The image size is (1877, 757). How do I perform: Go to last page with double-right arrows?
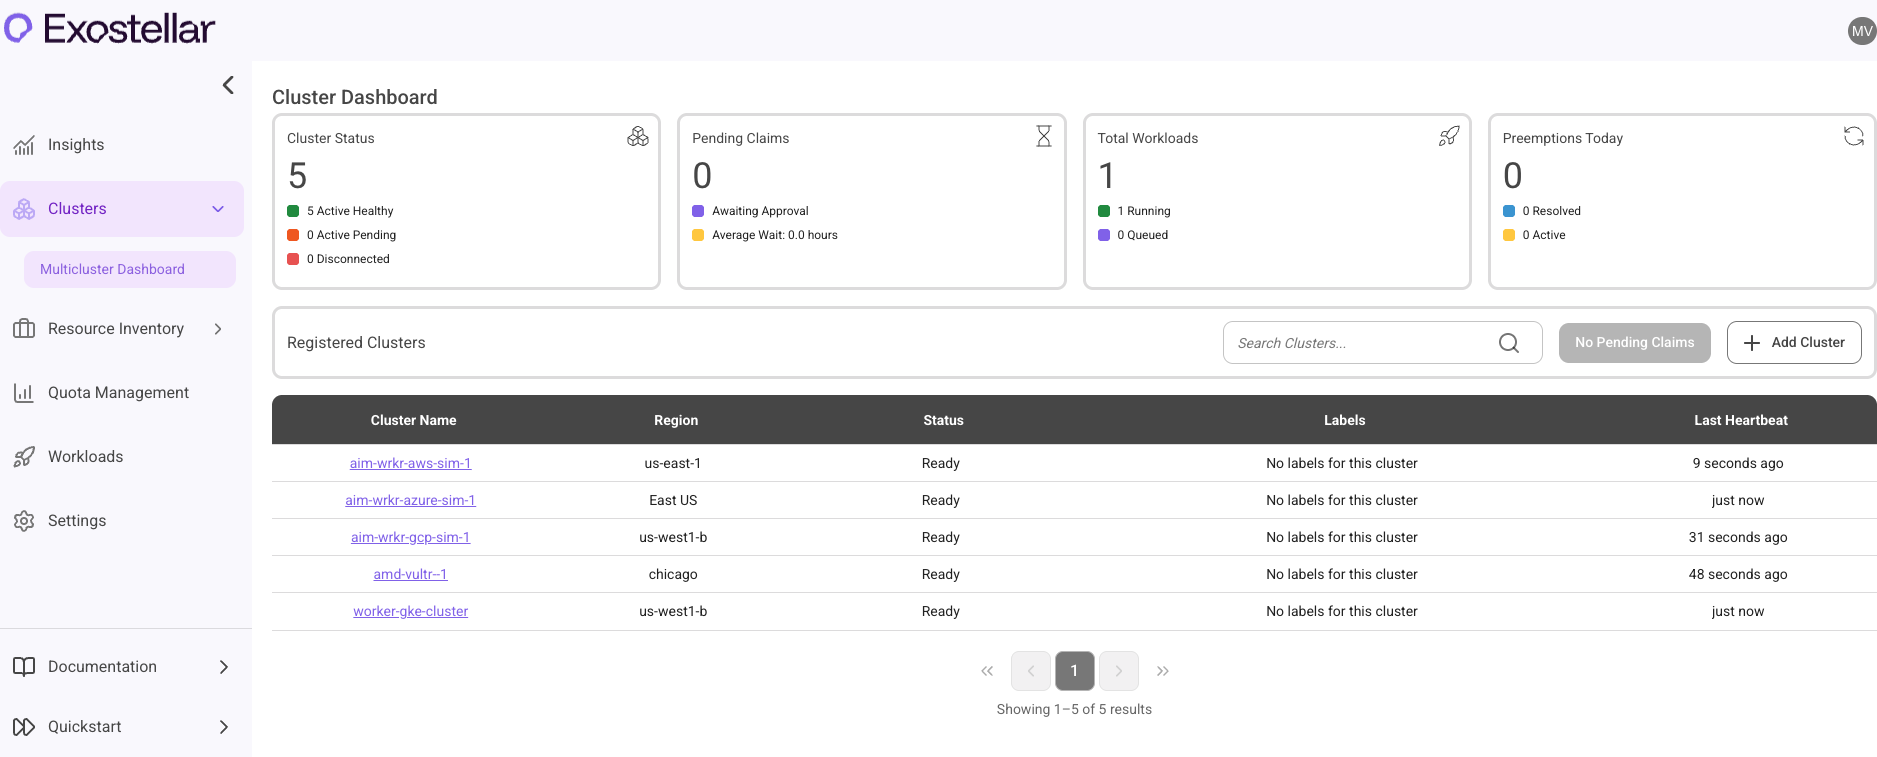coord(1162,671)
